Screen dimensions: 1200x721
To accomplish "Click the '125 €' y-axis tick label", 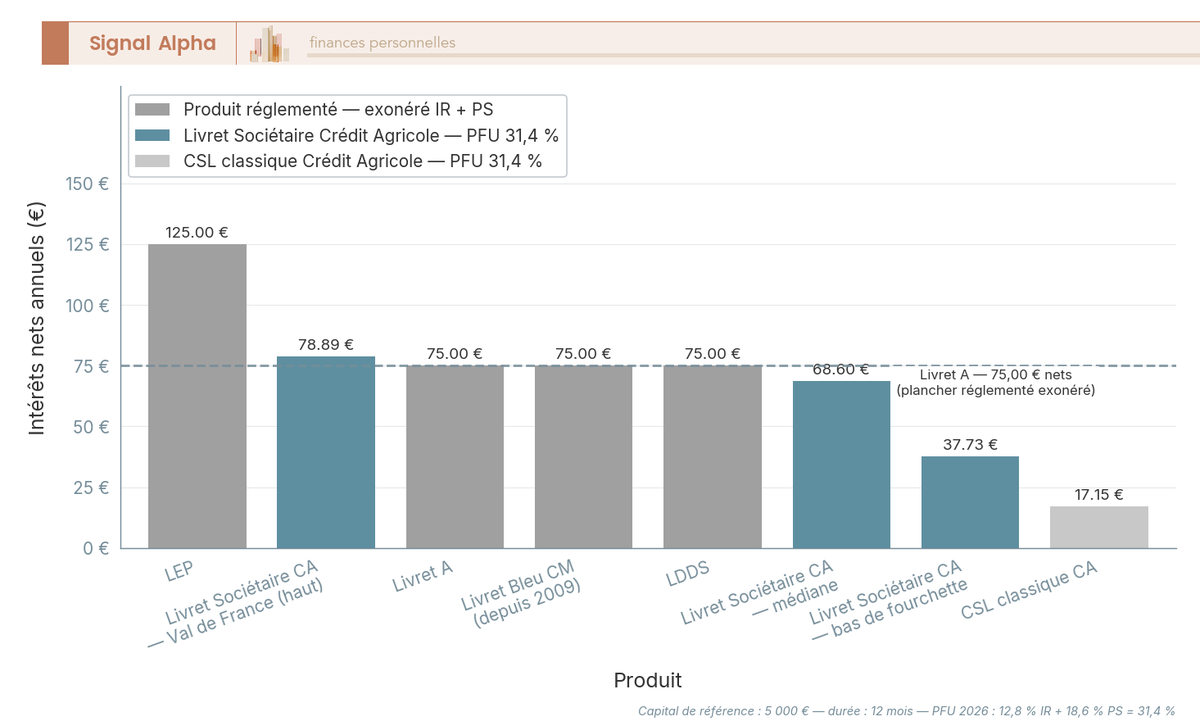I will point(89,245).
